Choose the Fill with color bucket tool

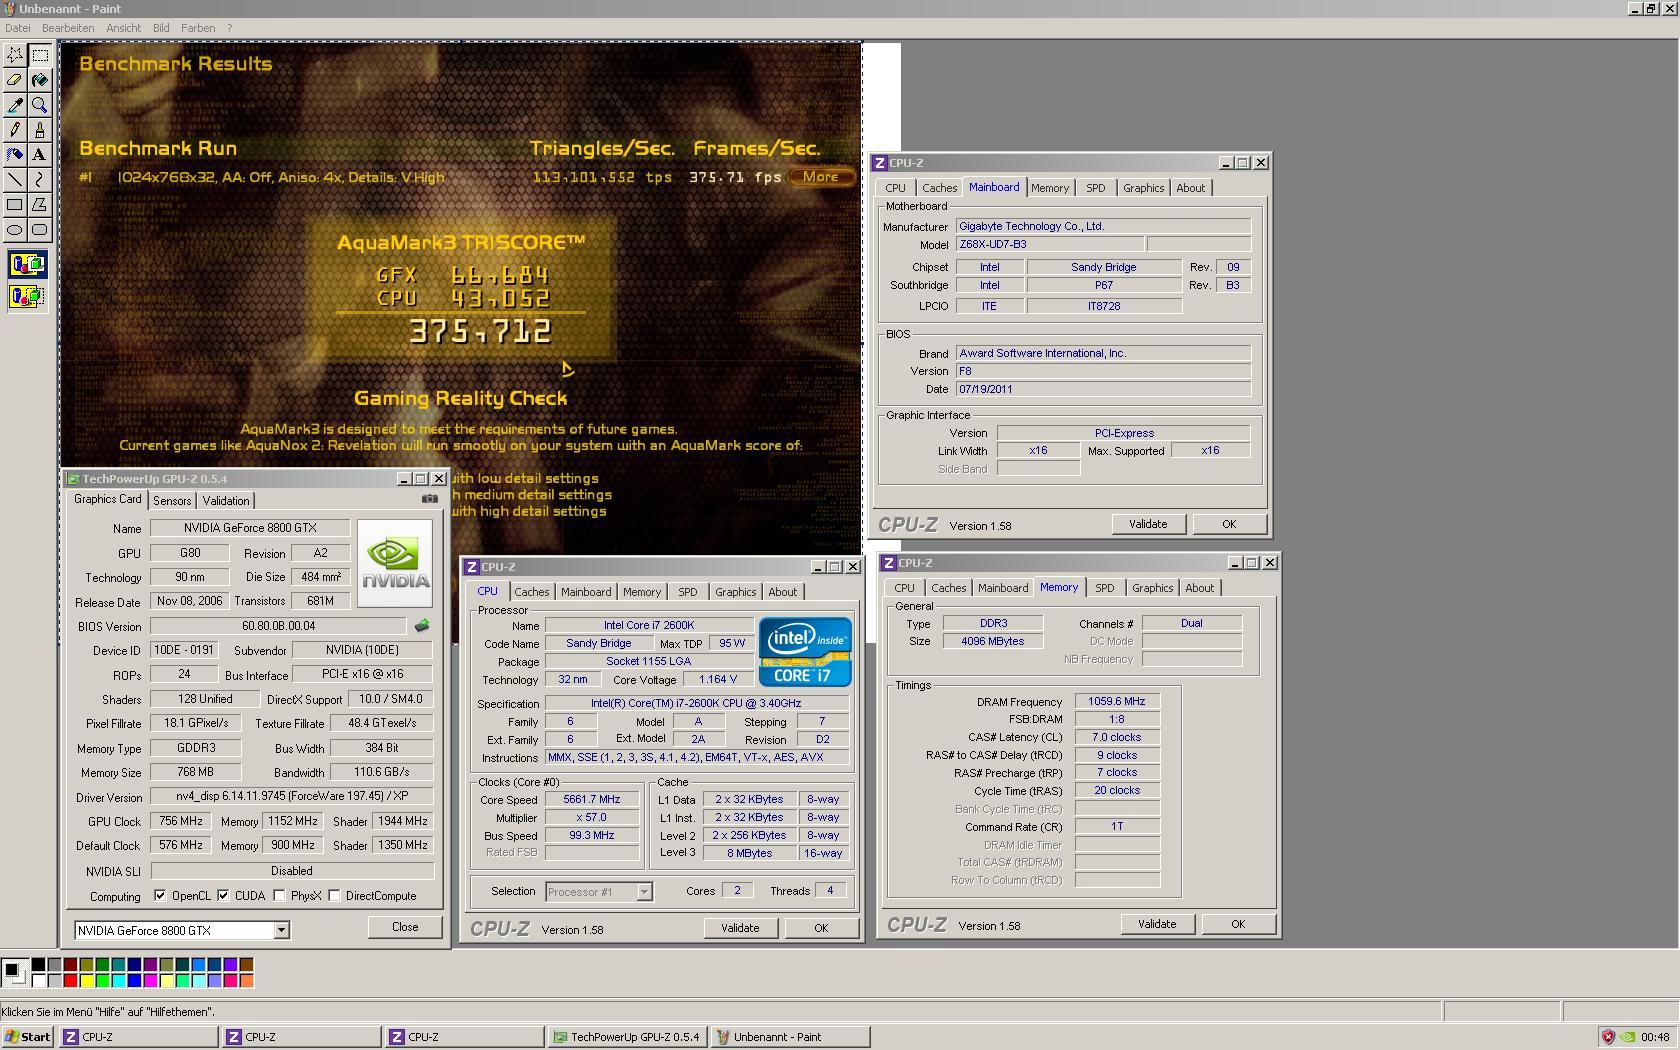[x=40, y=80]
